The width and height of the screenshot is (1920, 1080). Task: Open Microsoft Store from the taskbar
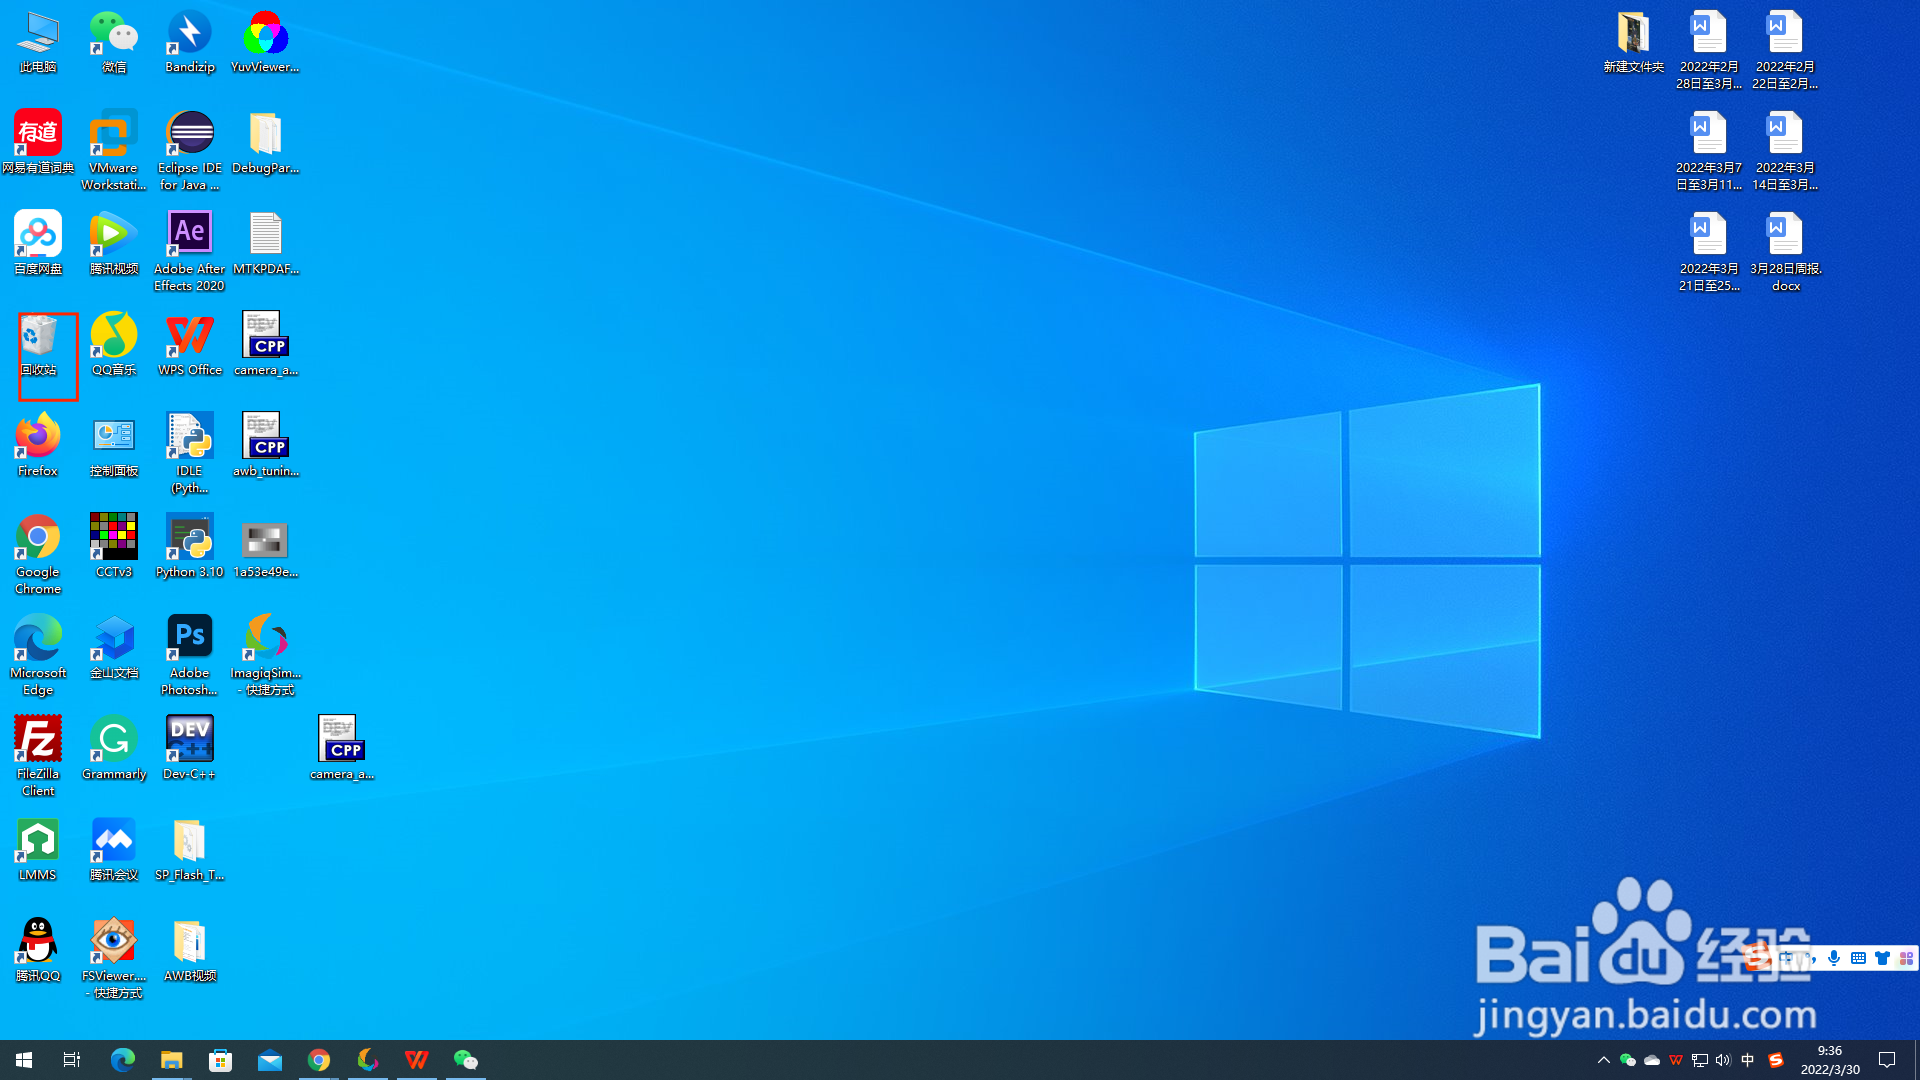(221, 1060)
